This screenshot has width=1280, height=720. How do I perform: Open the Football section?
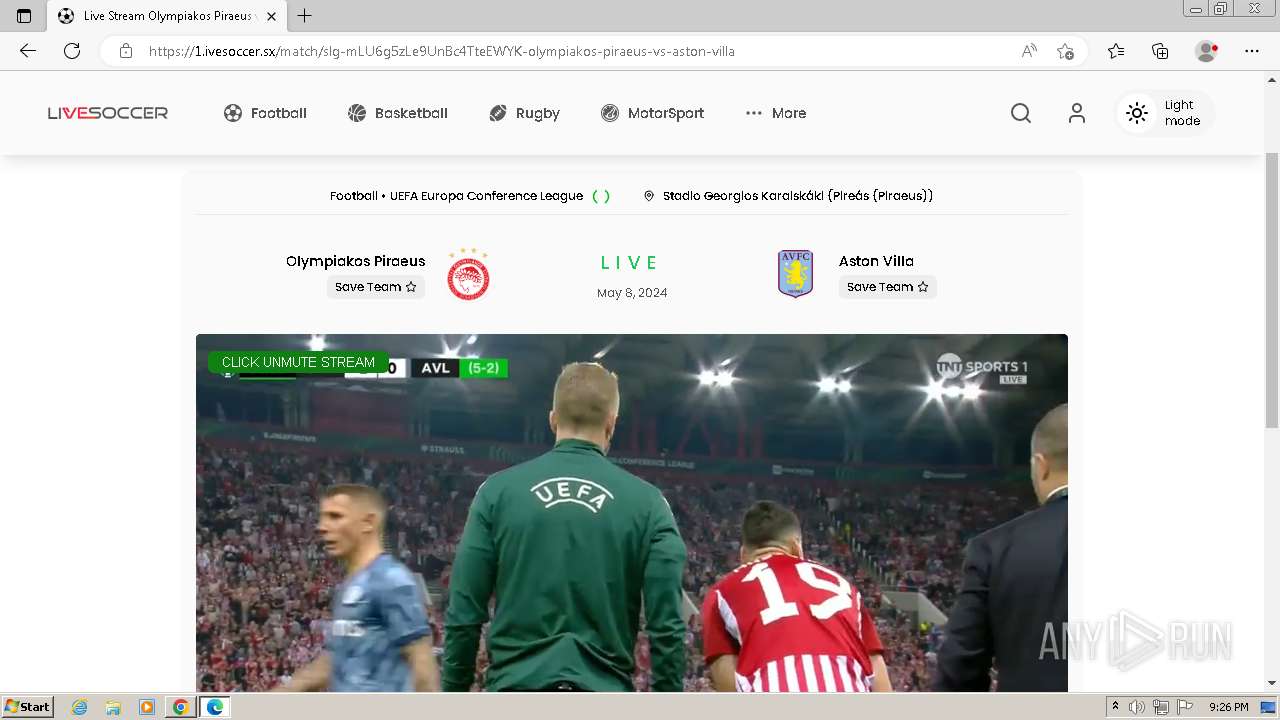click(x=265, y=113)
